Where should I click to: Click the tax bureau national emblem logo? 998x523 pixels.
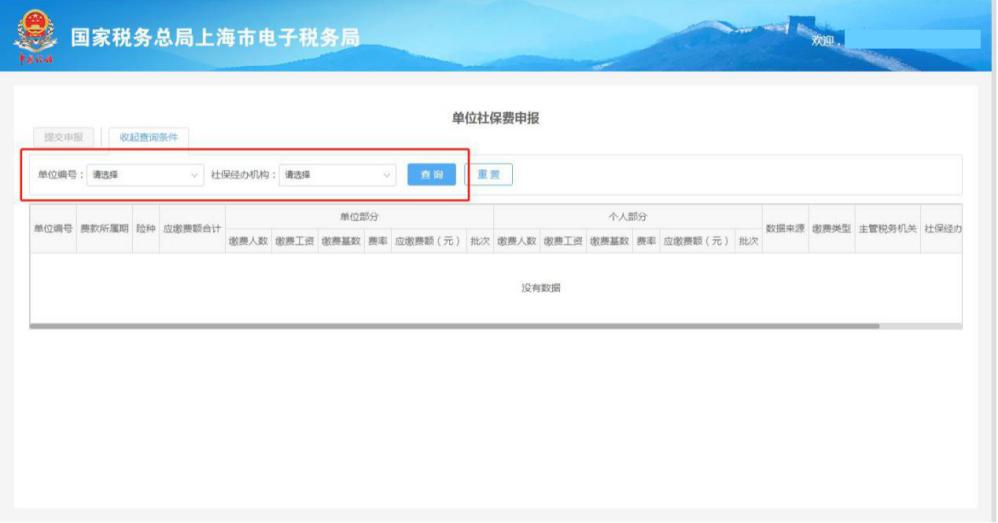coord(35,36)
